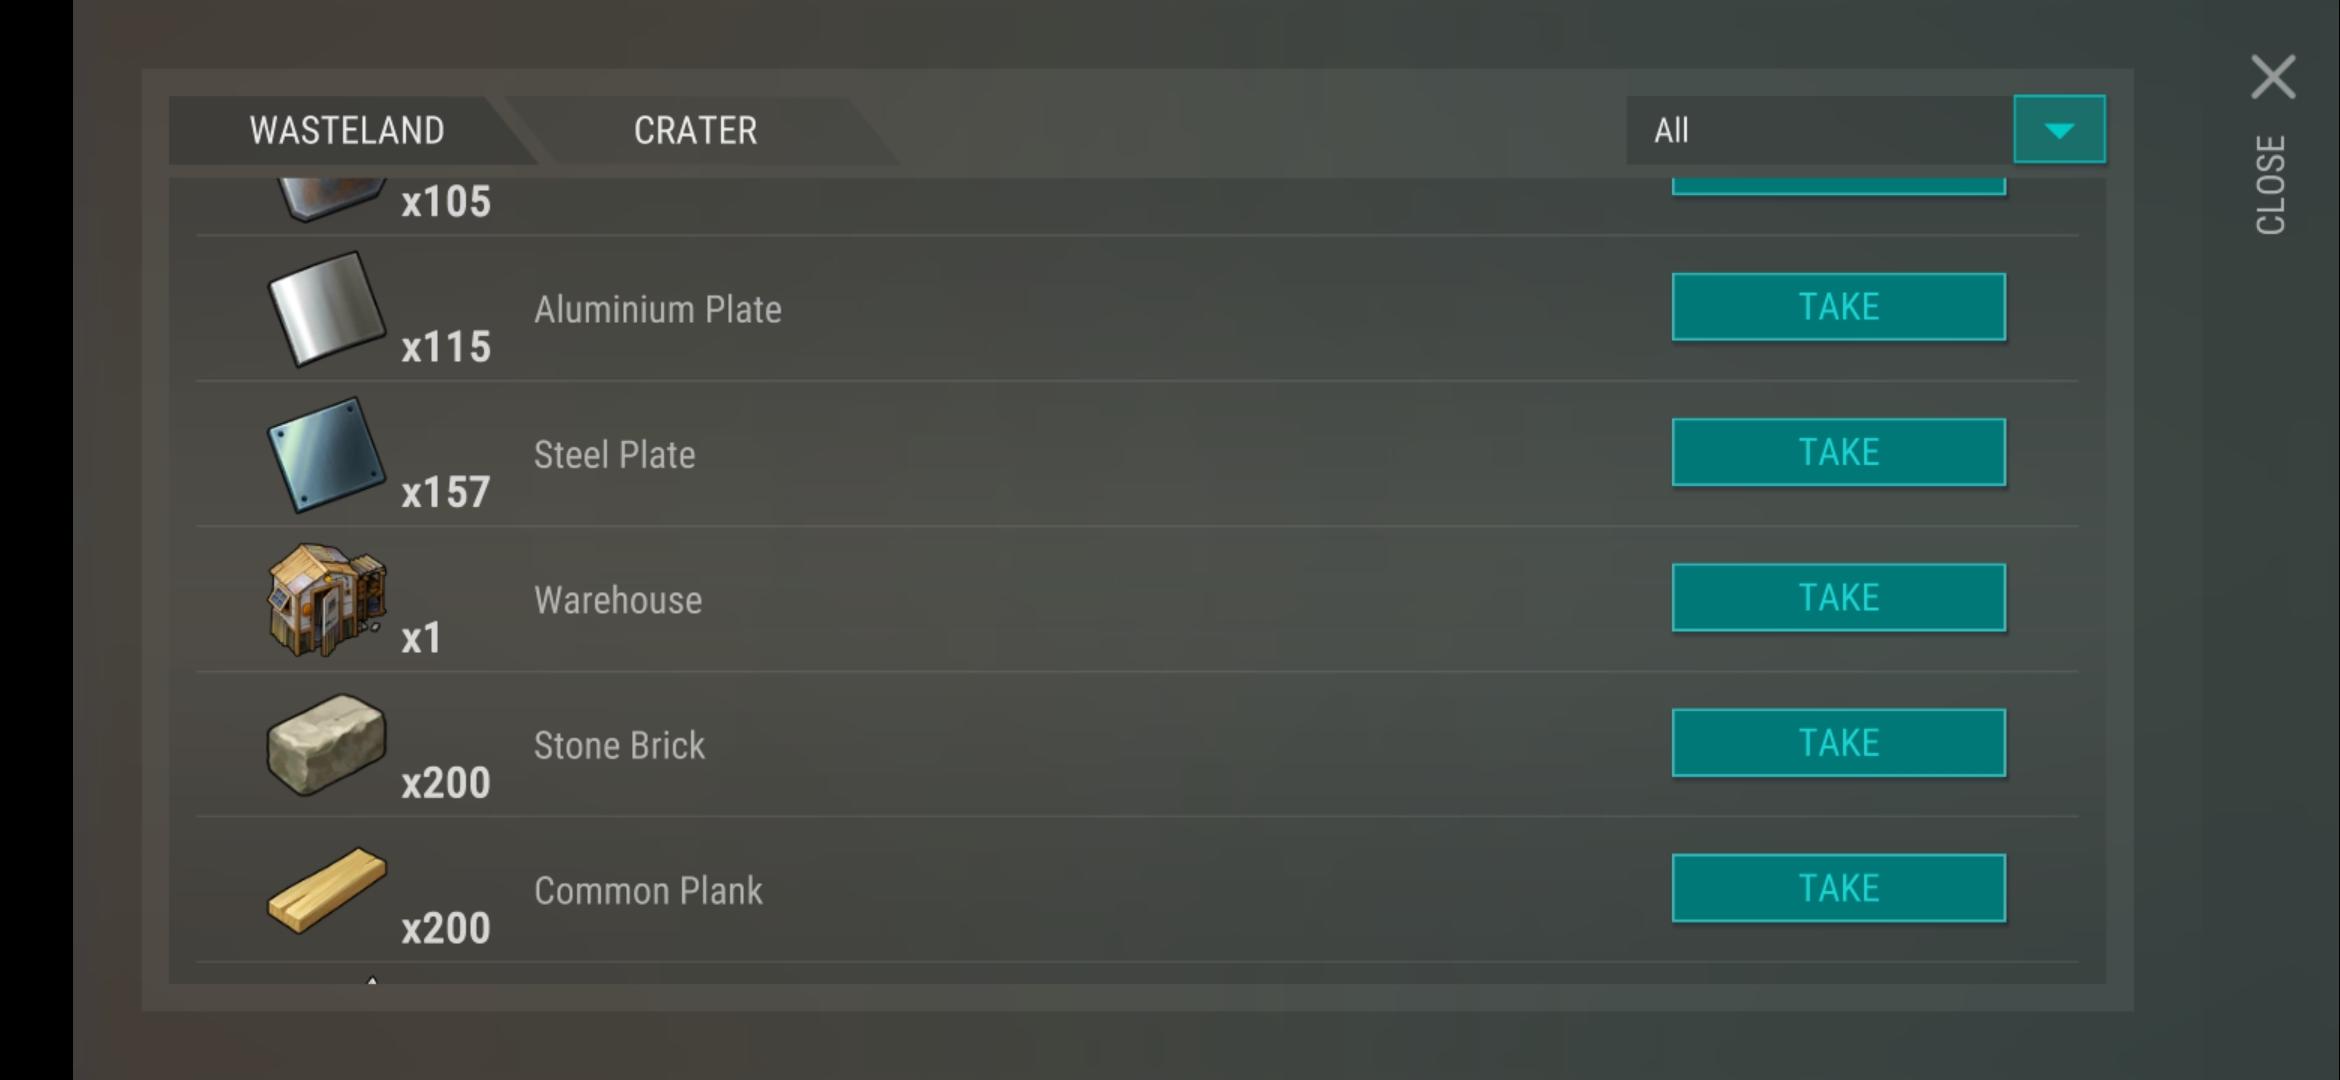
Task: Click the partially hidden top Take button
Action: tap(1838, 187)
